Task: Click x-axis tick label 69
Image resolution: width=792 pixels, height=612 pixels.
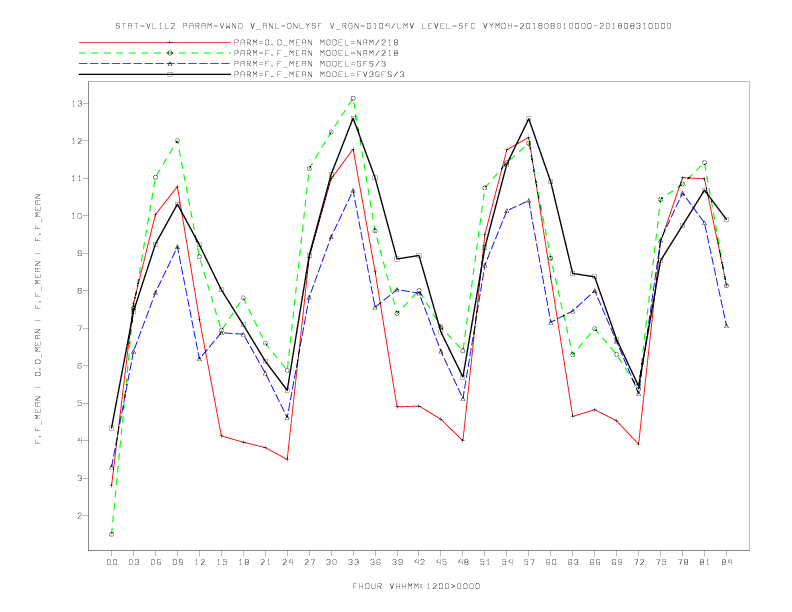Action: pyautogui.click(x=617, y=562)
